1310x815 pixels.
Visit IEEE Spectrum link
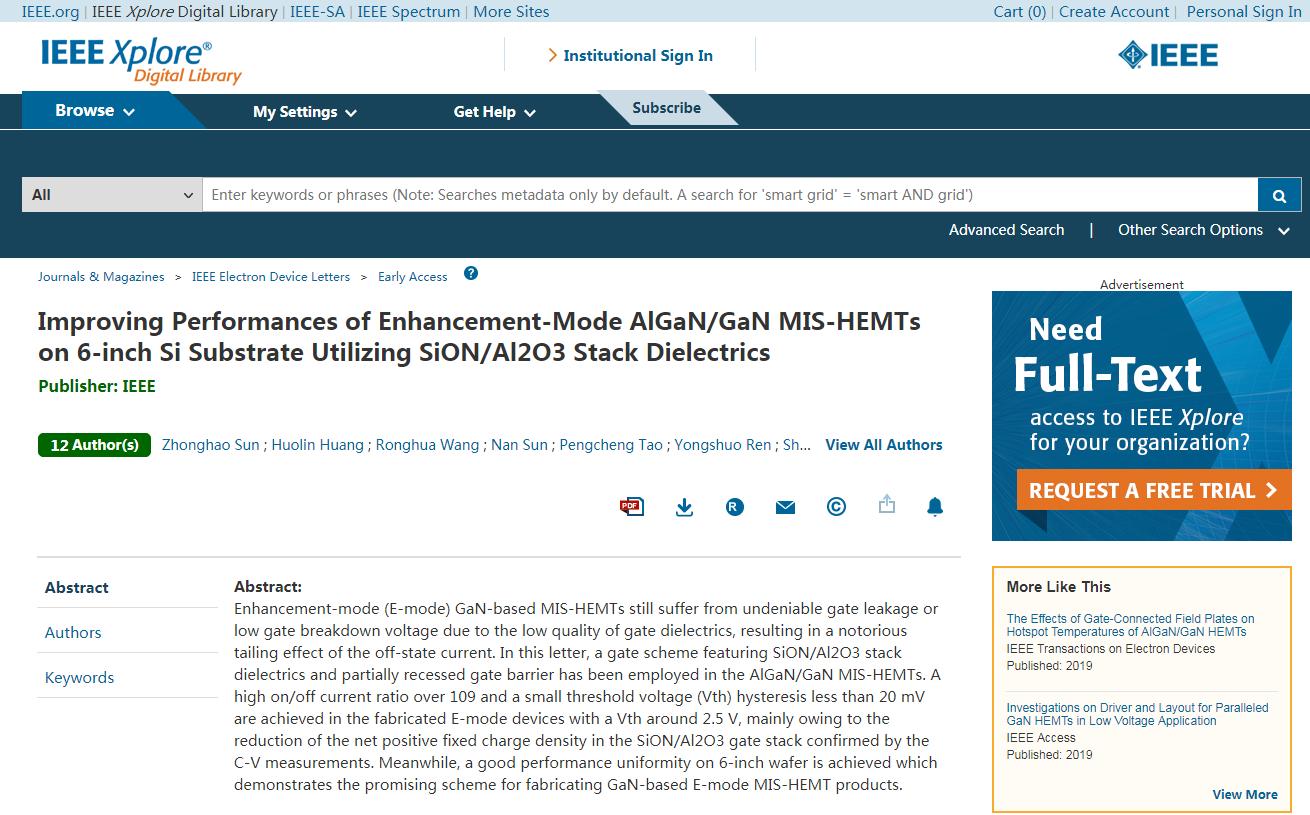(409, 12)
